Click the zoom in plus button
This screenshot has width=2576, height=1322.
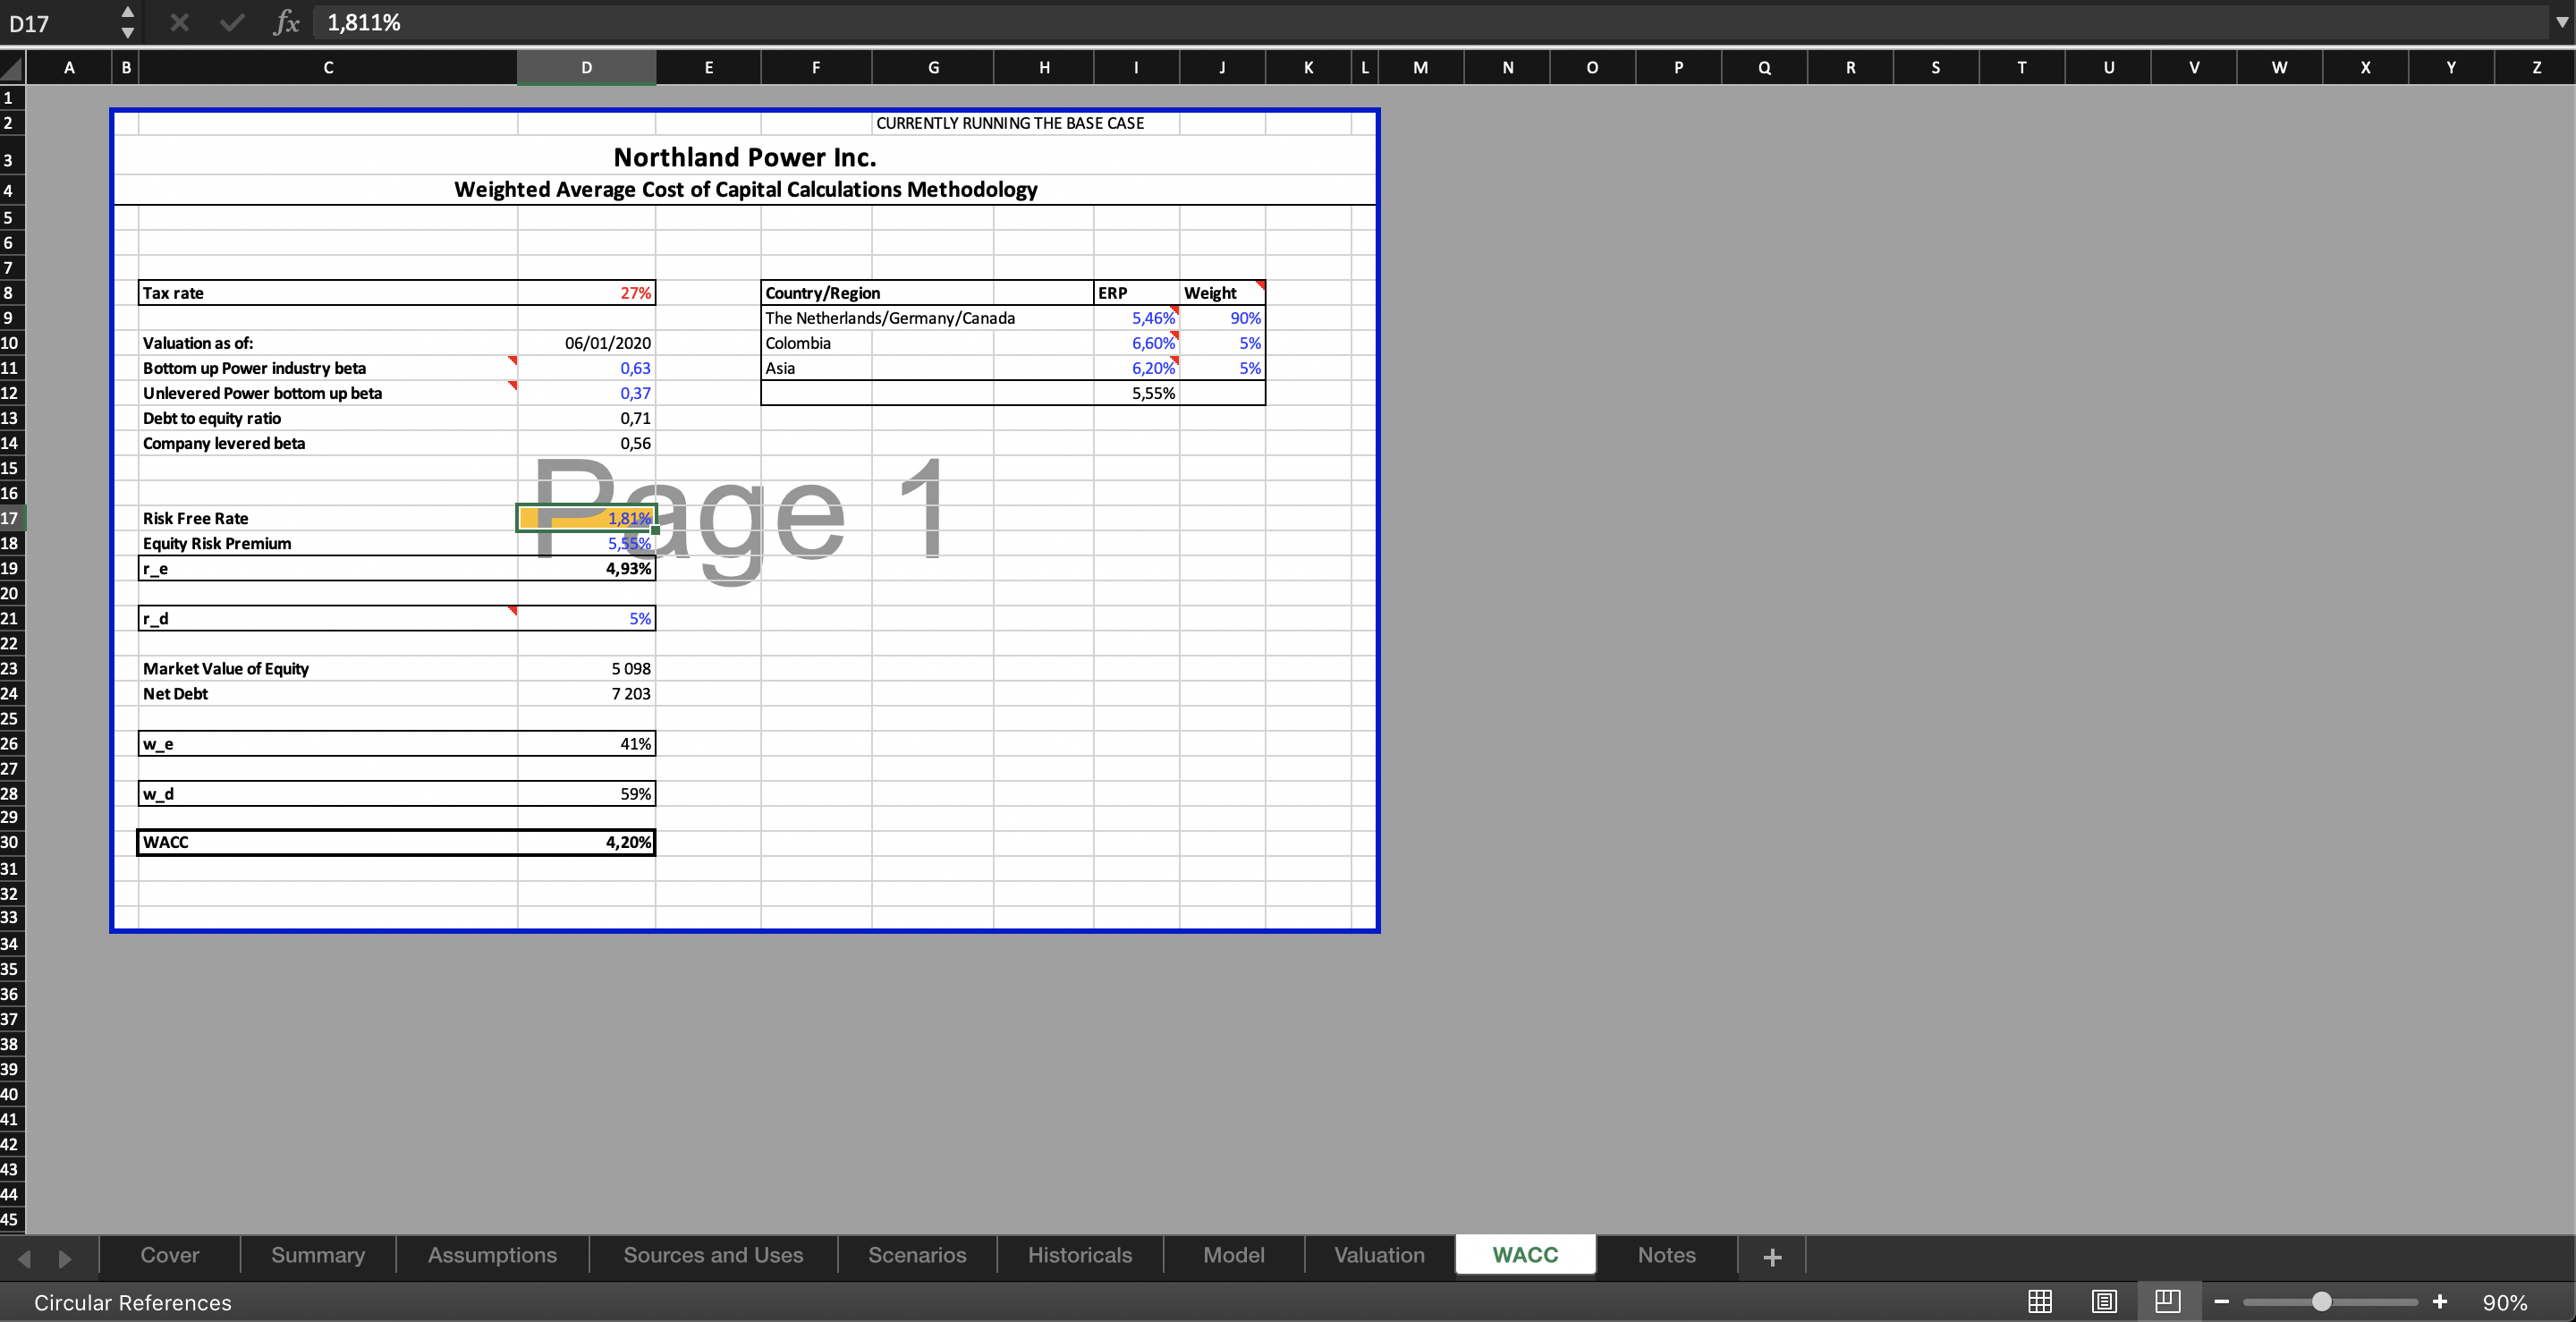(2440, 1301)
